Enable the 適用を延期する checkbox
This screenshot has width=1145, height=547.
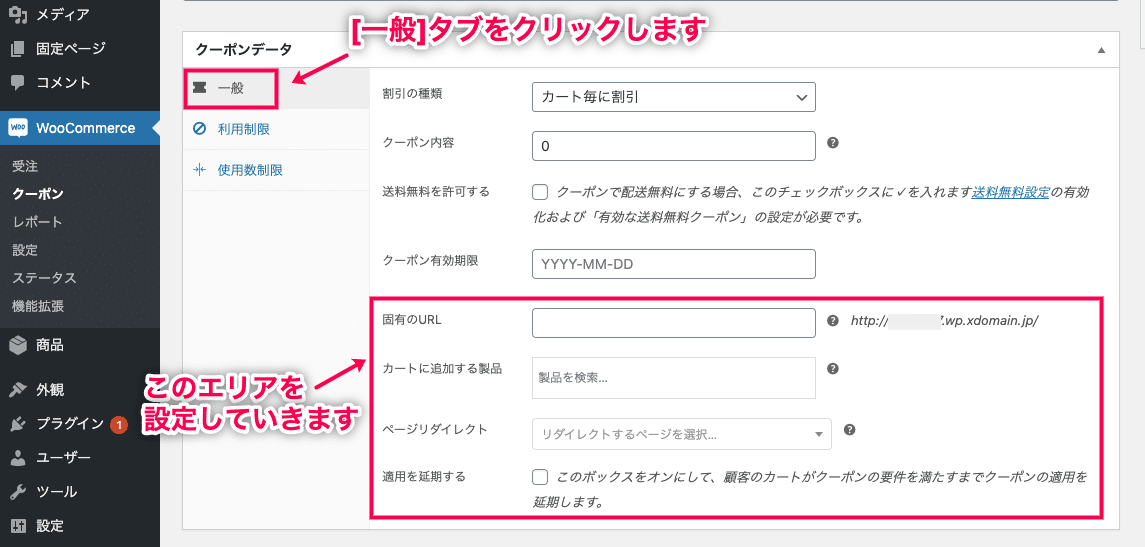click(540, 478)
